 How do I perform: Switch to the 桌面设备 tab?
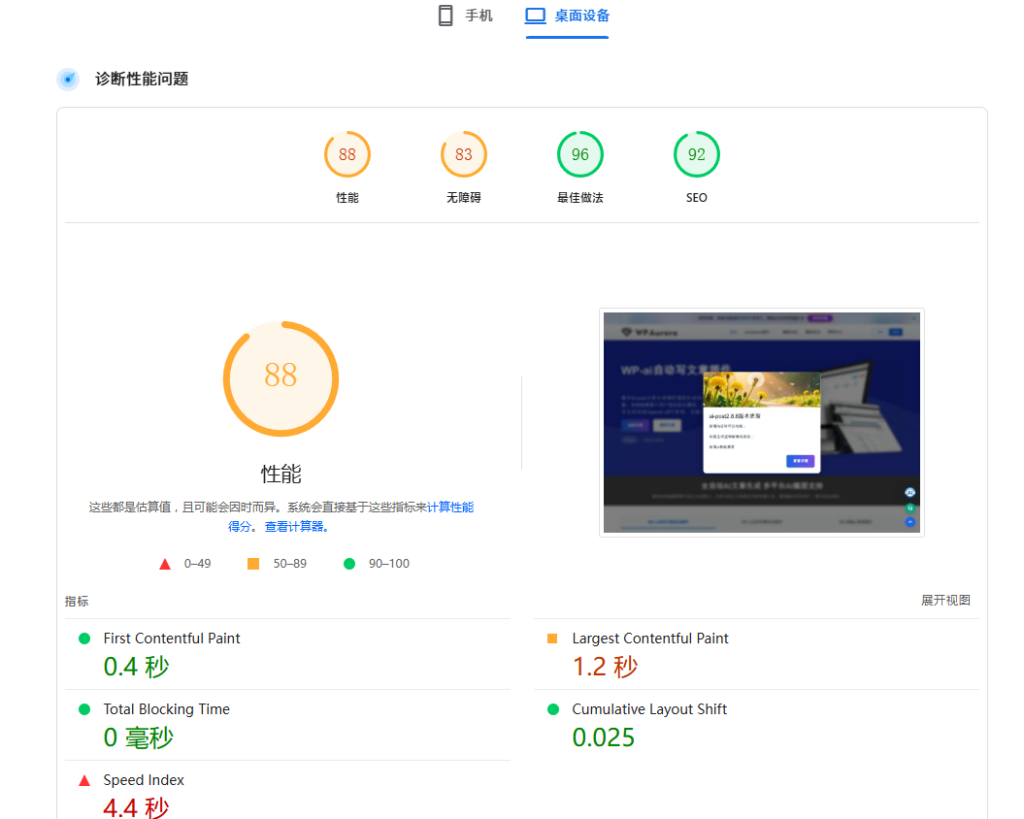click(566, 14)
